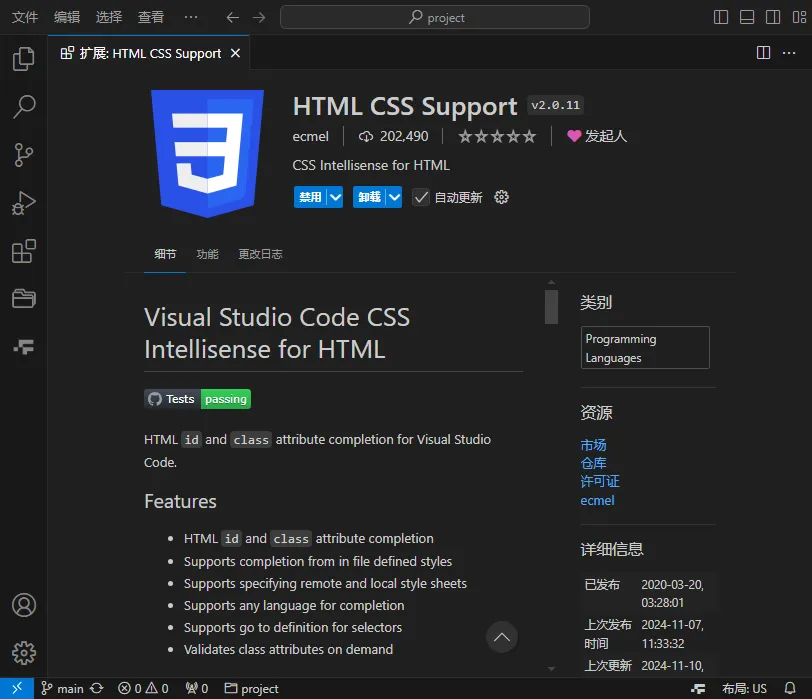Open the 许可证 link
812x699 pixels.
[x=600, y=481]
